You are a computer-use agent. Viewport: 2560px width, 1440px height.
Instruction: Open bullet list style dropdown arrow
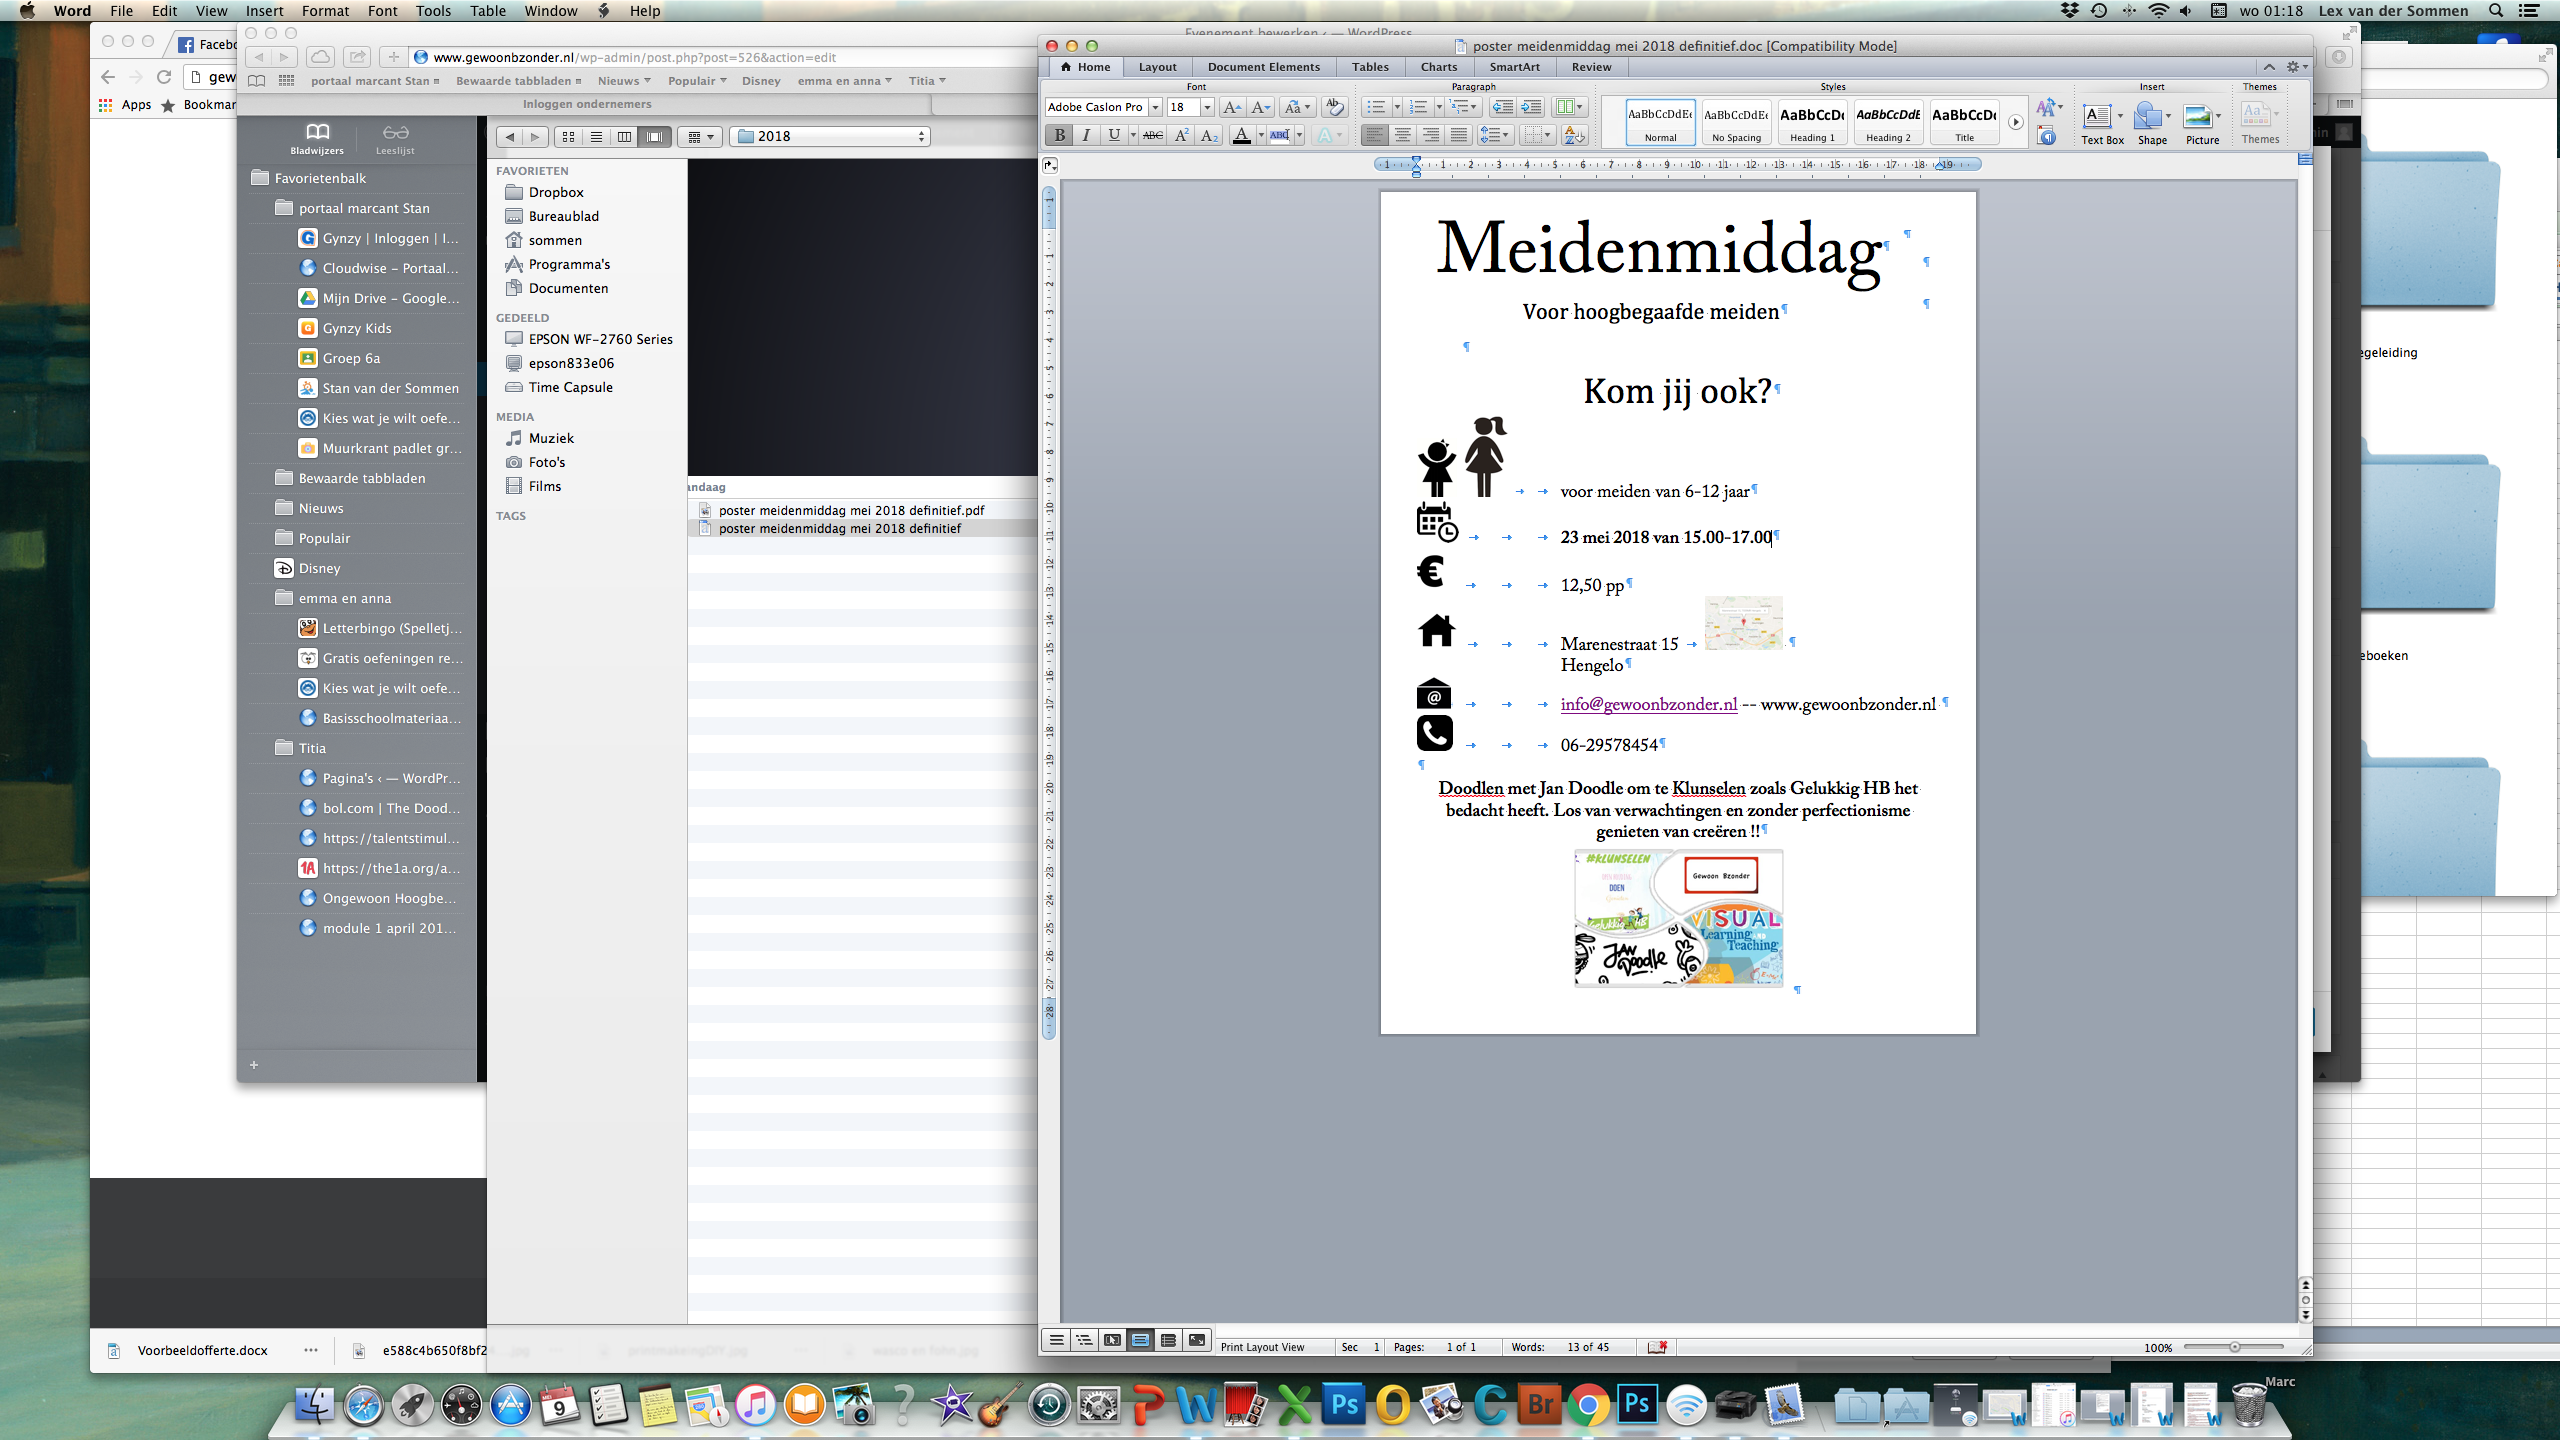[1396, 107]
